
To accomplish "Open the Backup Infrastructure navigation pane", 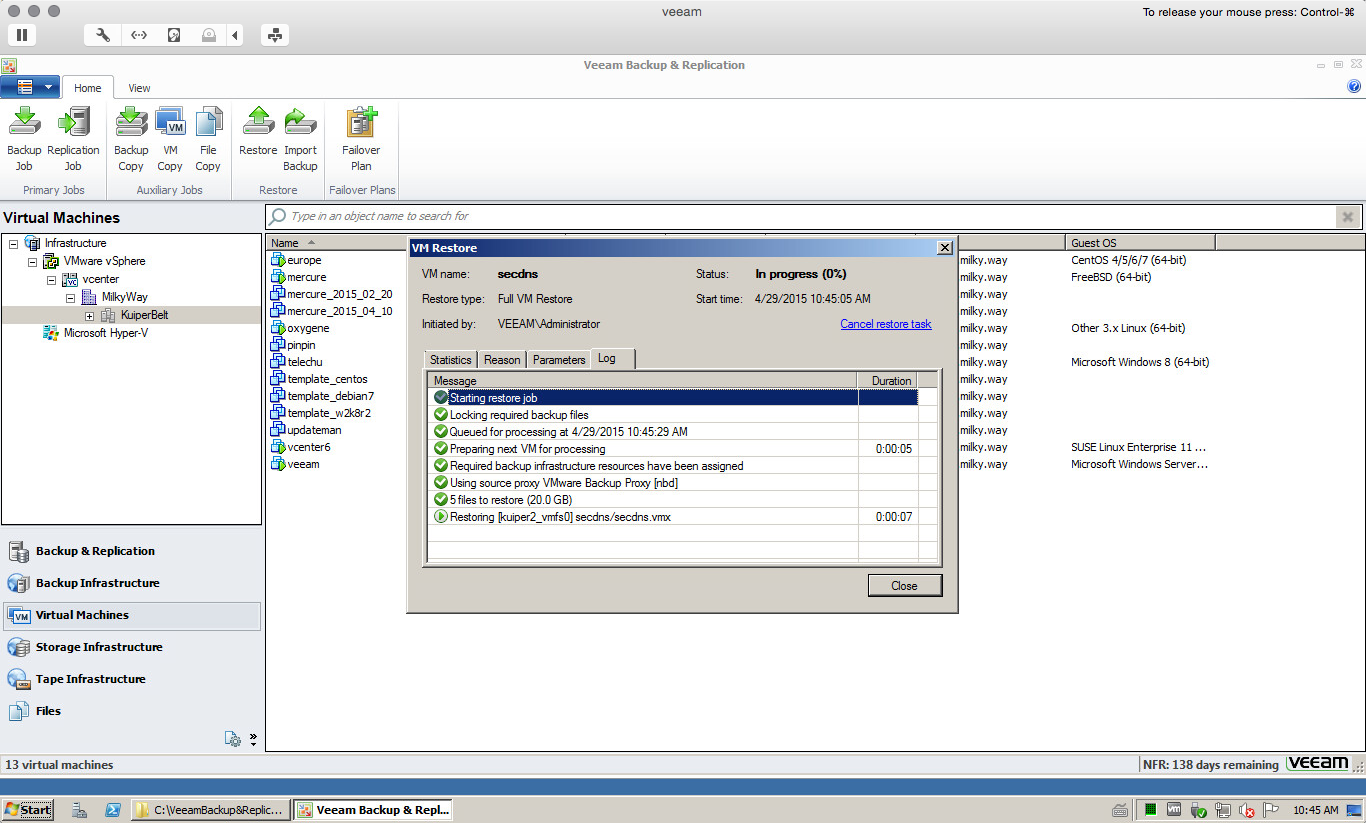I will point(97,583).
